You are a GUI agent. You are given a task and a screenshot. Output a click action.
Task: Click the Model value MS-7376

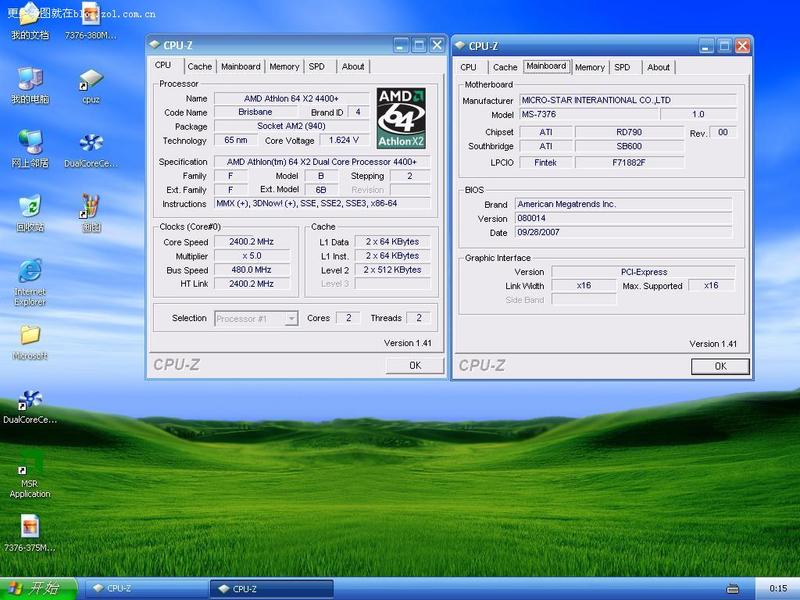point(589,114)
